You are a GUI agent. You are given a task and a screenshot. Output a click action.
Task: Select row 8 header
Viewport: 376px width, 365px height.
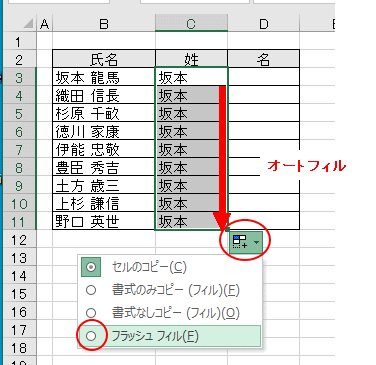(x=19, y=167)
